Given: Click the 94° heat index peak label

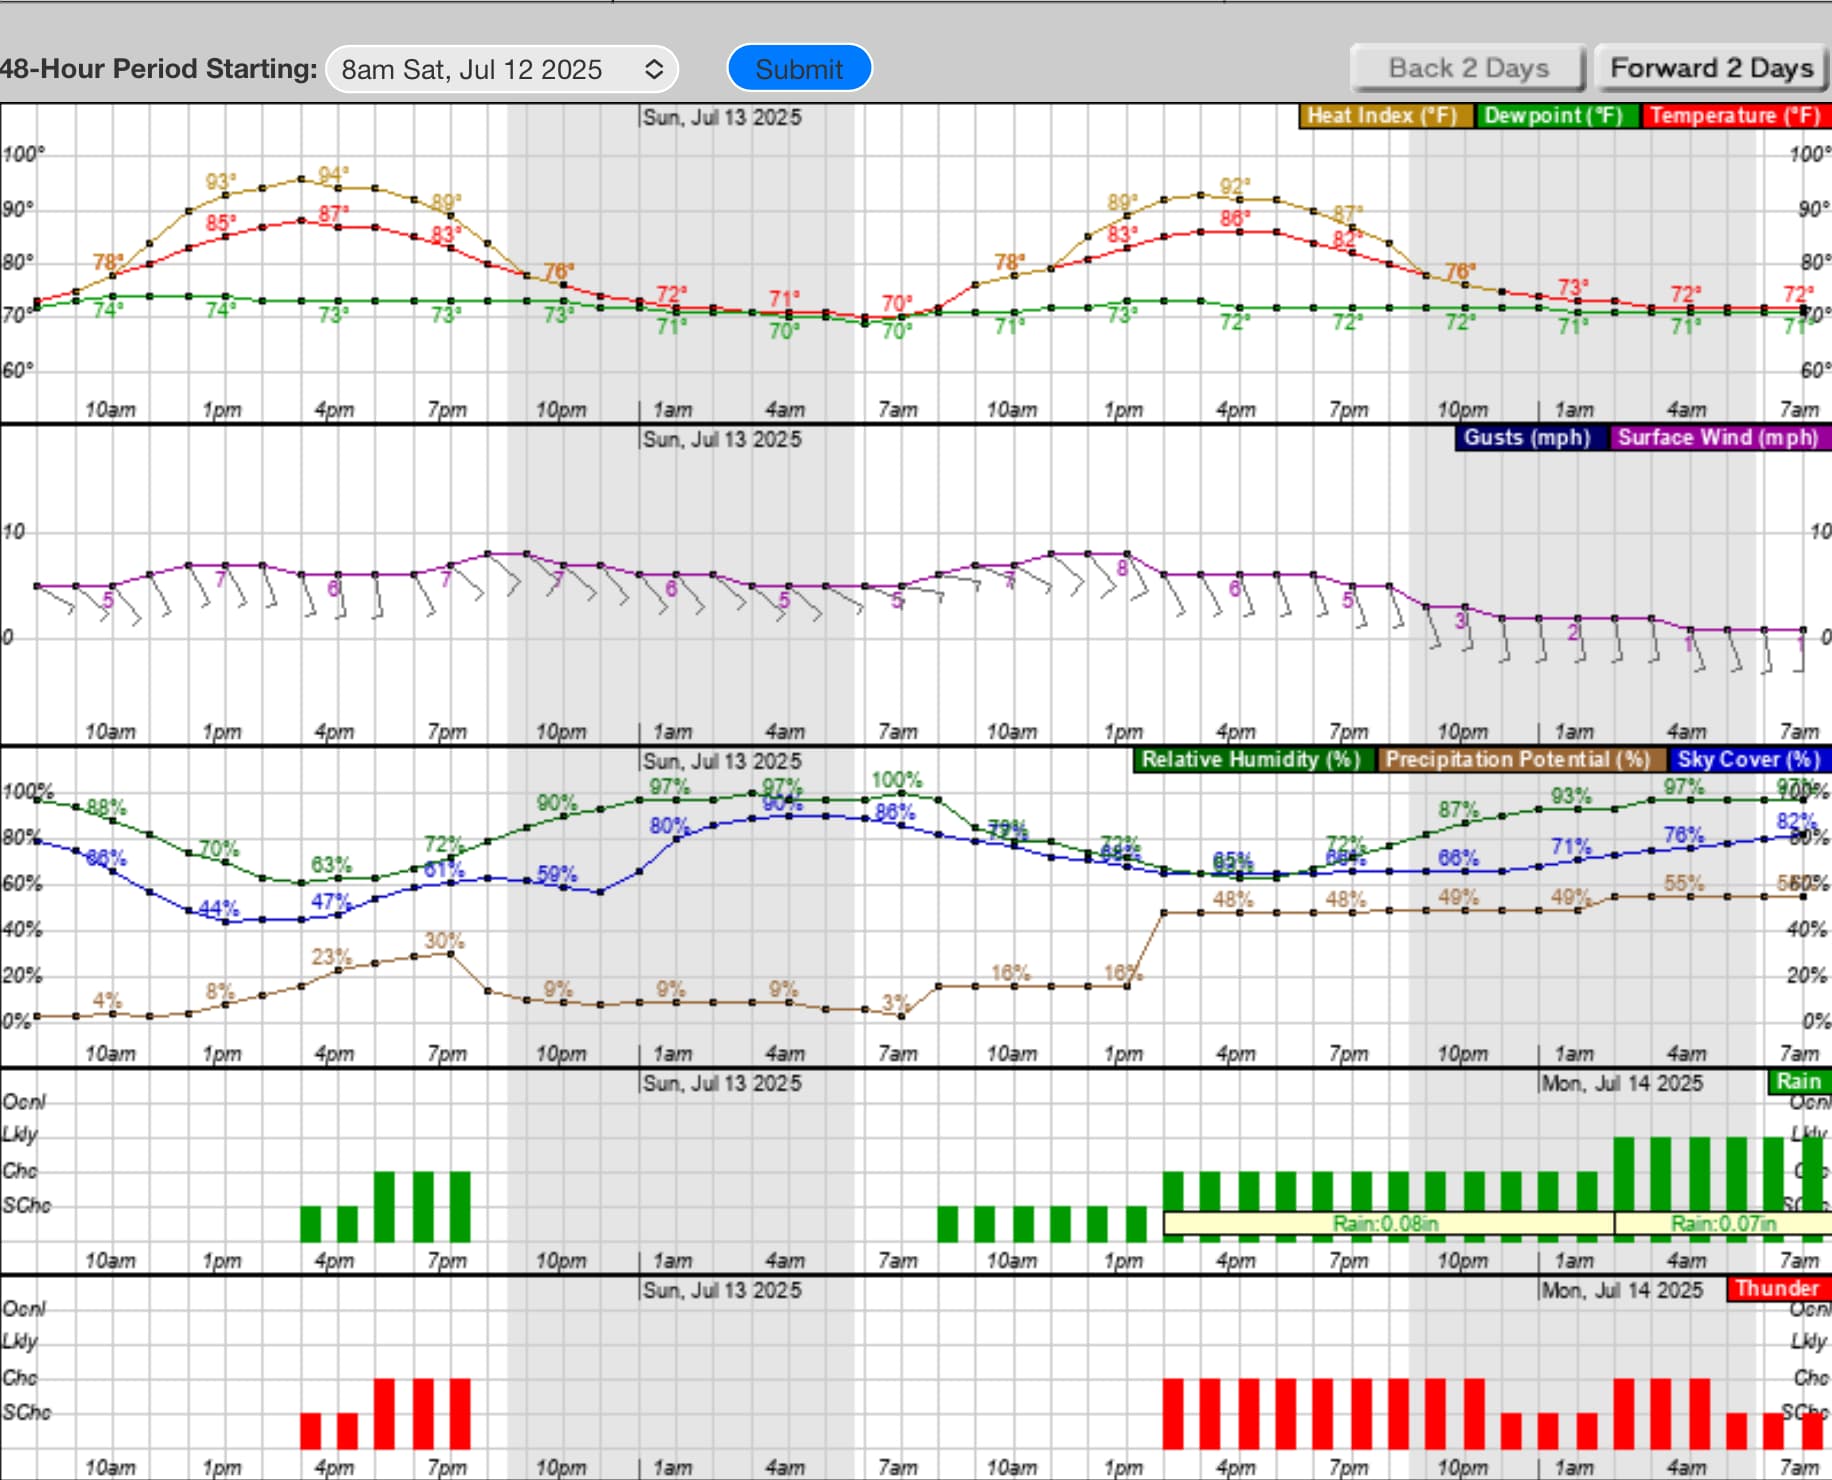Looking at the screenshot, I should tap(334, 175).
